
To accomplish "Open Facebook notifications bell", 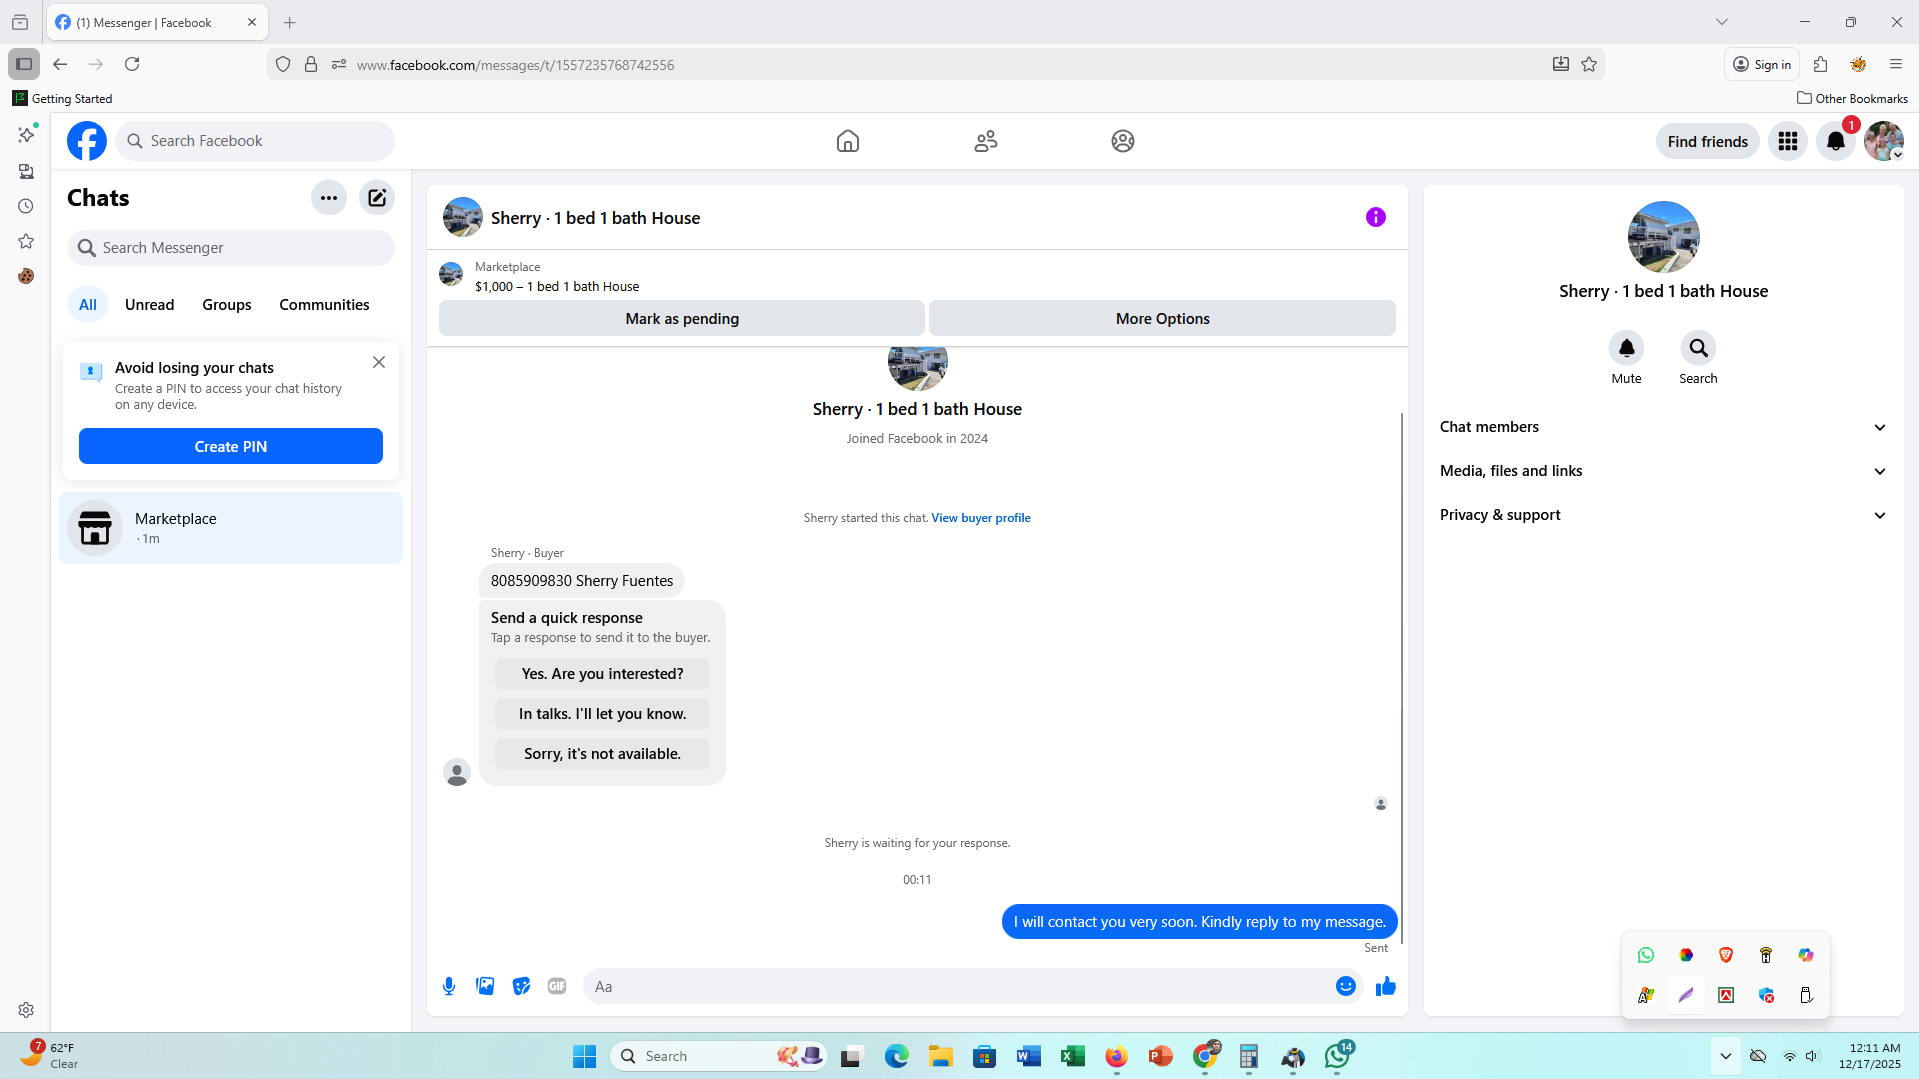I will point(1836,141).
